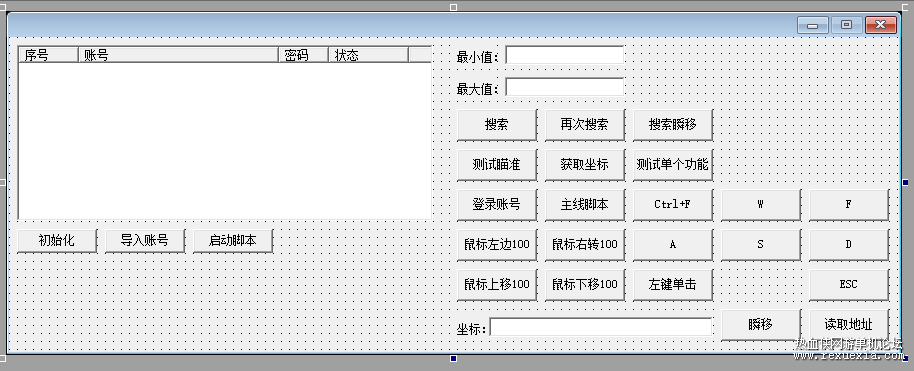The height and width of the screenshot is (371, 914).
Task: Click the 登录账号 button
Action: pyautogui.click(x=497, y=205)
